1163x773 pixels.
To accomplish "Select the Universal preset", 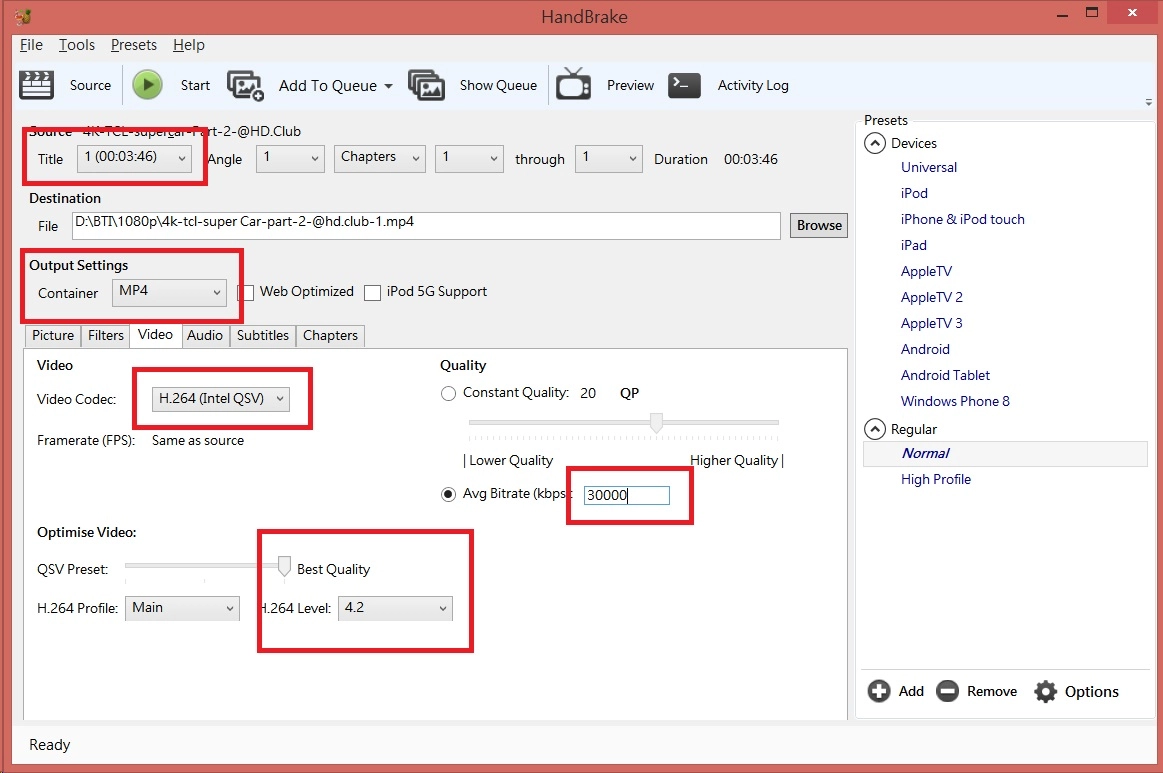I will pyautogui.click(x=929, y=168).
